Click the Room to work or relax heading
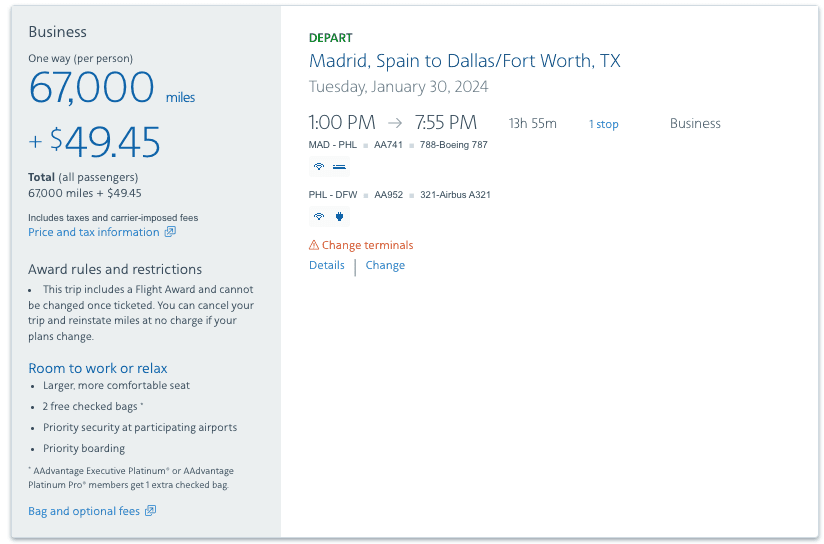 (x=98, y=368)
